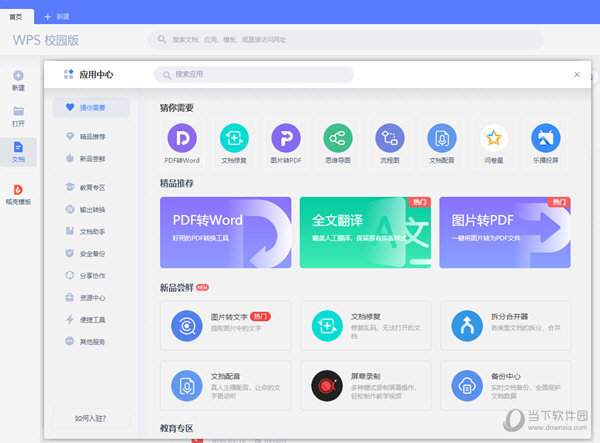
Task: Open the 全文翻译 banner
Action: tap(365, 232)
